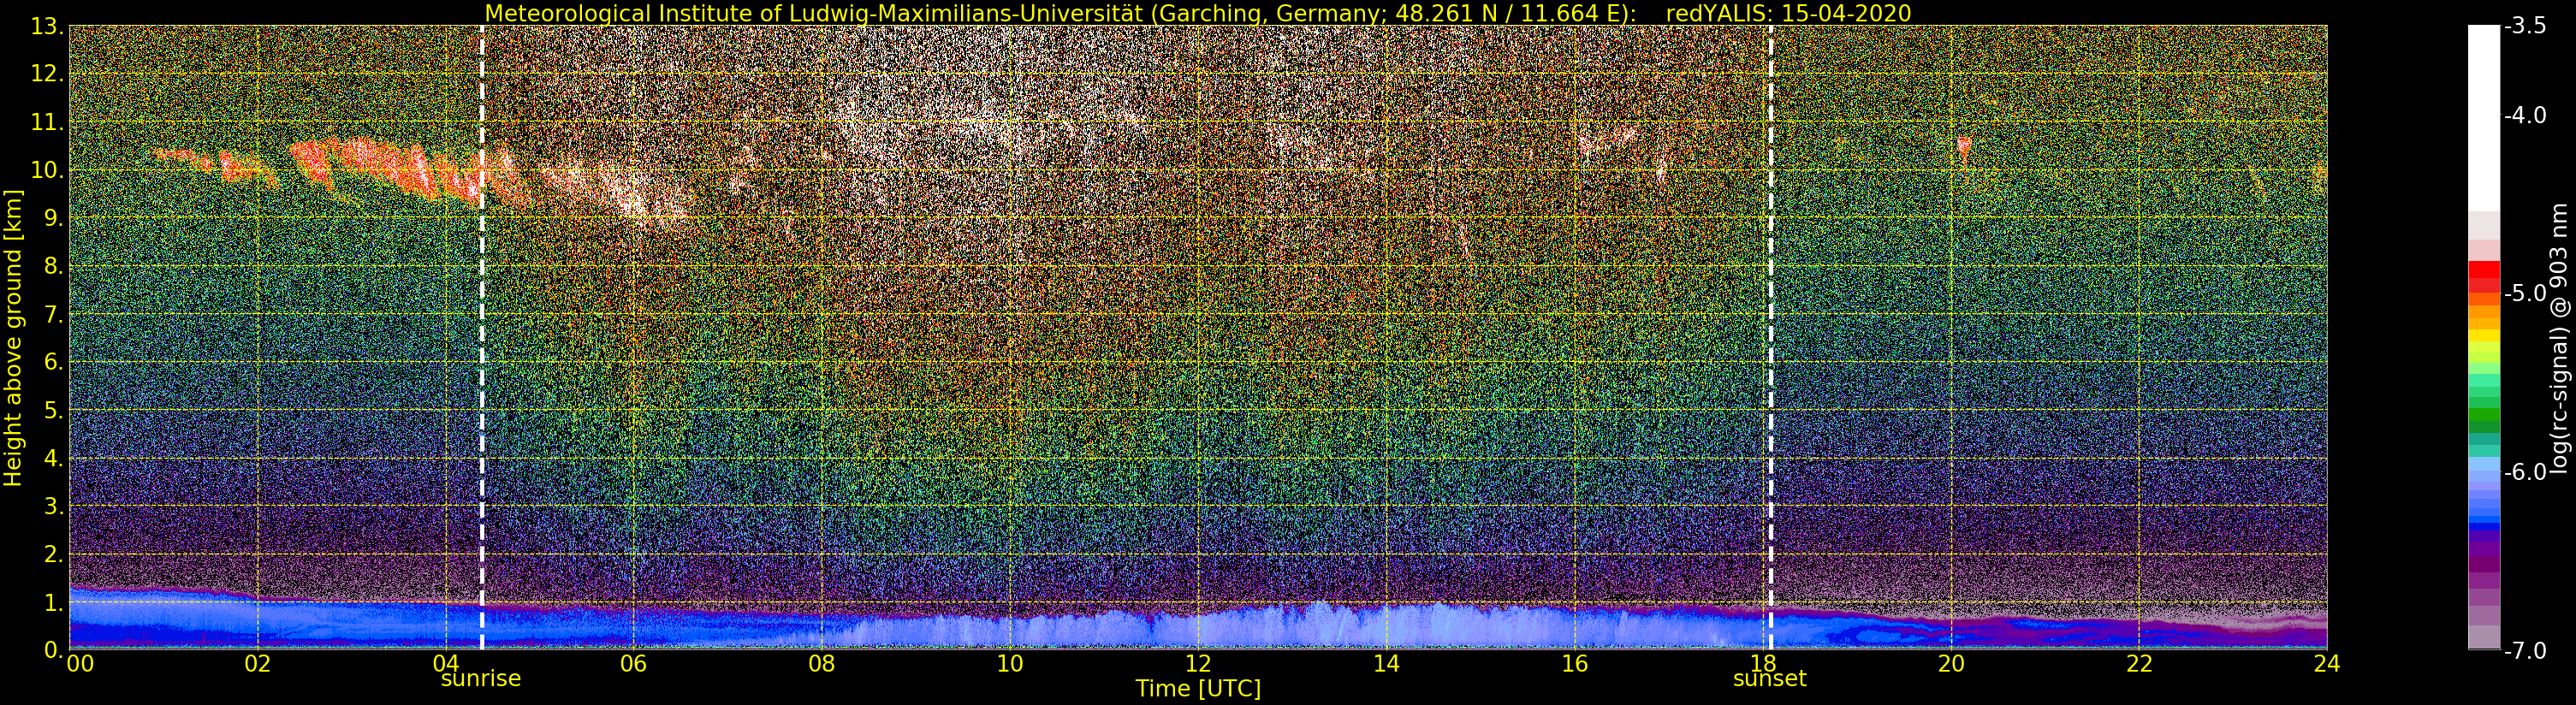This screenshot has height=705, width=2576.
Task: Click the height tick label '3.'
Action: [53, 506]
